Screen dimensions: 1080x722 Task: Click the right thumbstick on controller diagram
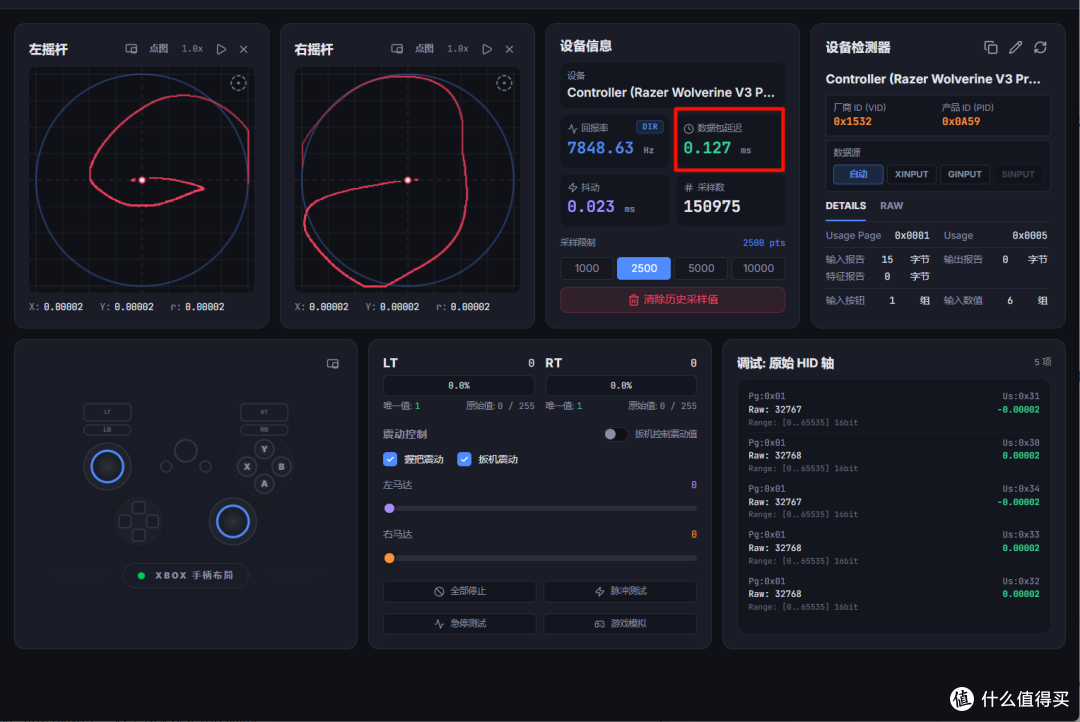click(233, 522)
